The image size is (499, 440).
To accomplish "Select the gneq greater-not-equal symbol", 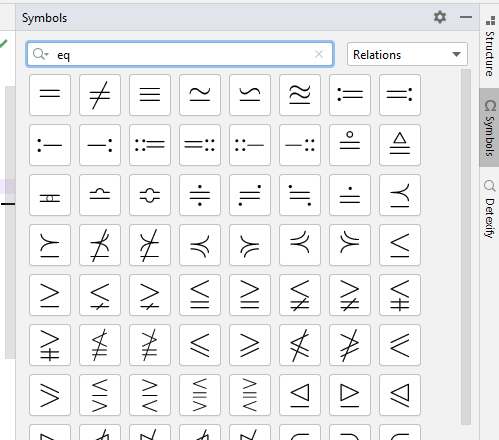I will pyautogui.click(x=150, y=295).
